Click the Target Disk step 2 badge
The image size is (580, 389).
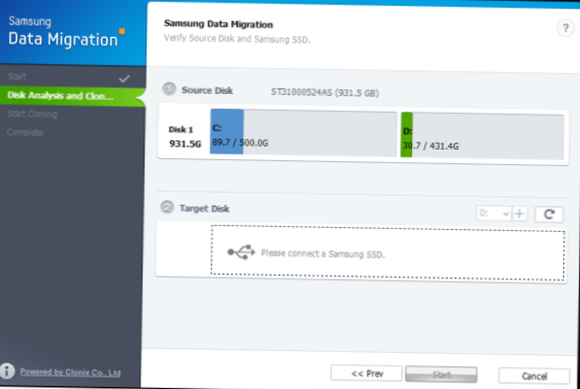pyautogui.click(x=167, y=207)
